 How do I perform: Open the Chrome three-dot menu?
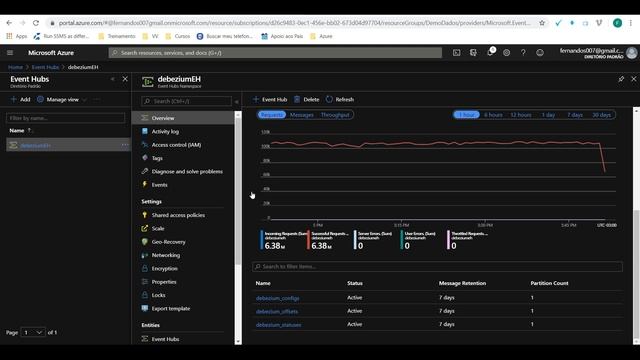(x=631, y=23)
